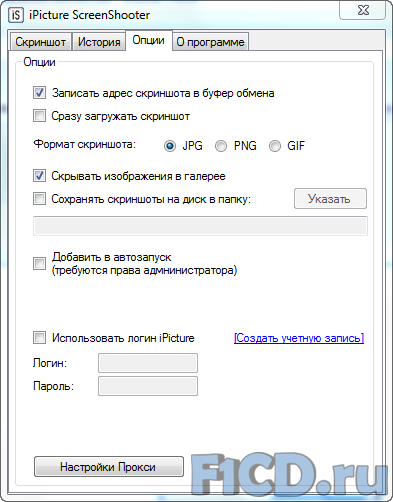Open Настройки Прокси settings
393x502 pixels.
coord(109,467)
